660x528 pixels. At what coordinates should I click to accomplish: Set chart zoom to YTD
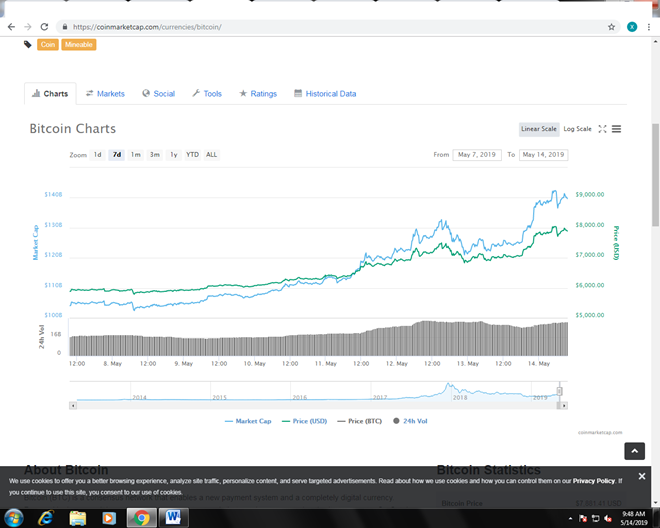pos(192,155)
